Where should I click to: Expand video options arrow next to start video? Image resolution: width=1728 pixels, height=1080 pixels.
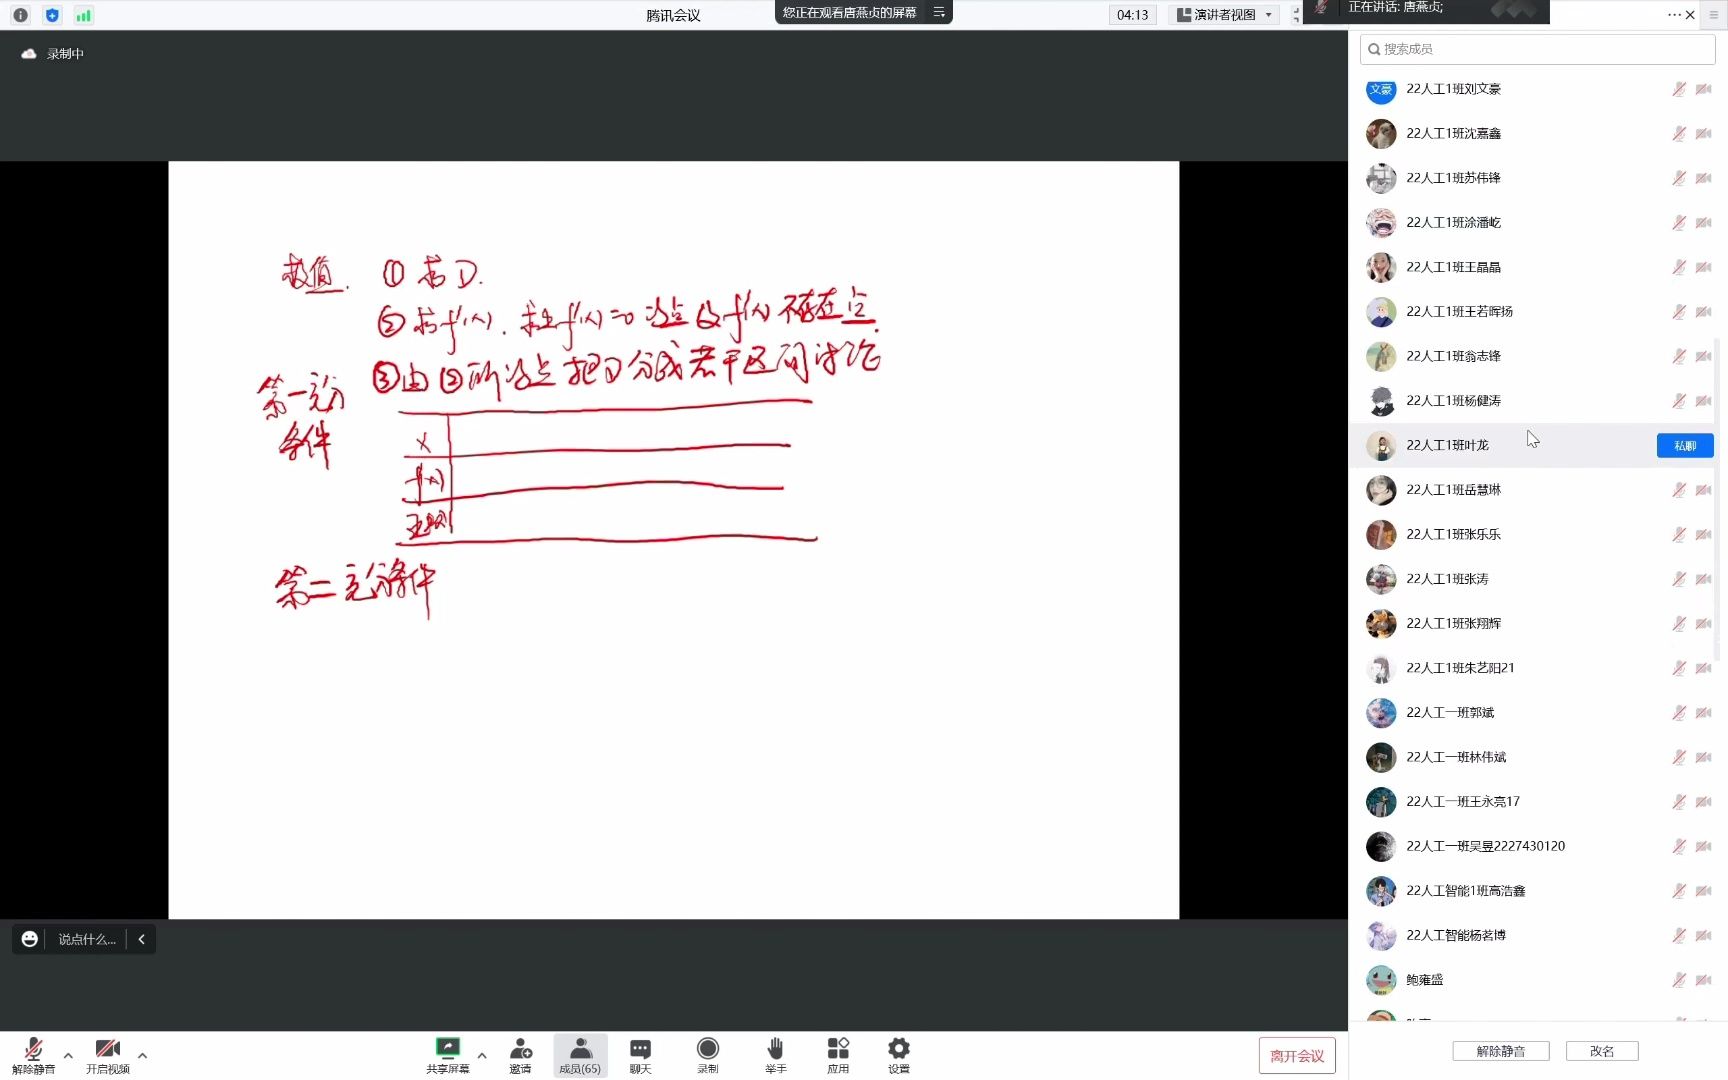click(142, 1055)
